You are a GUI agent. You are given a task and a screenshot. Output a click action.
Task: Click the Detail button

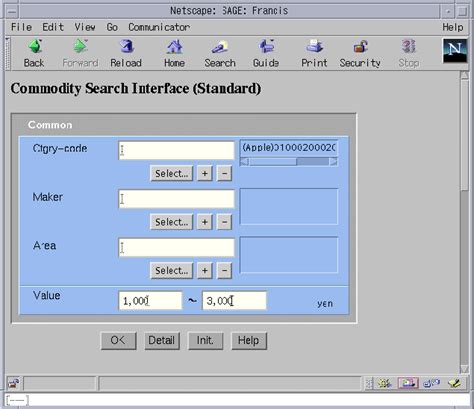tap(162, 341)
